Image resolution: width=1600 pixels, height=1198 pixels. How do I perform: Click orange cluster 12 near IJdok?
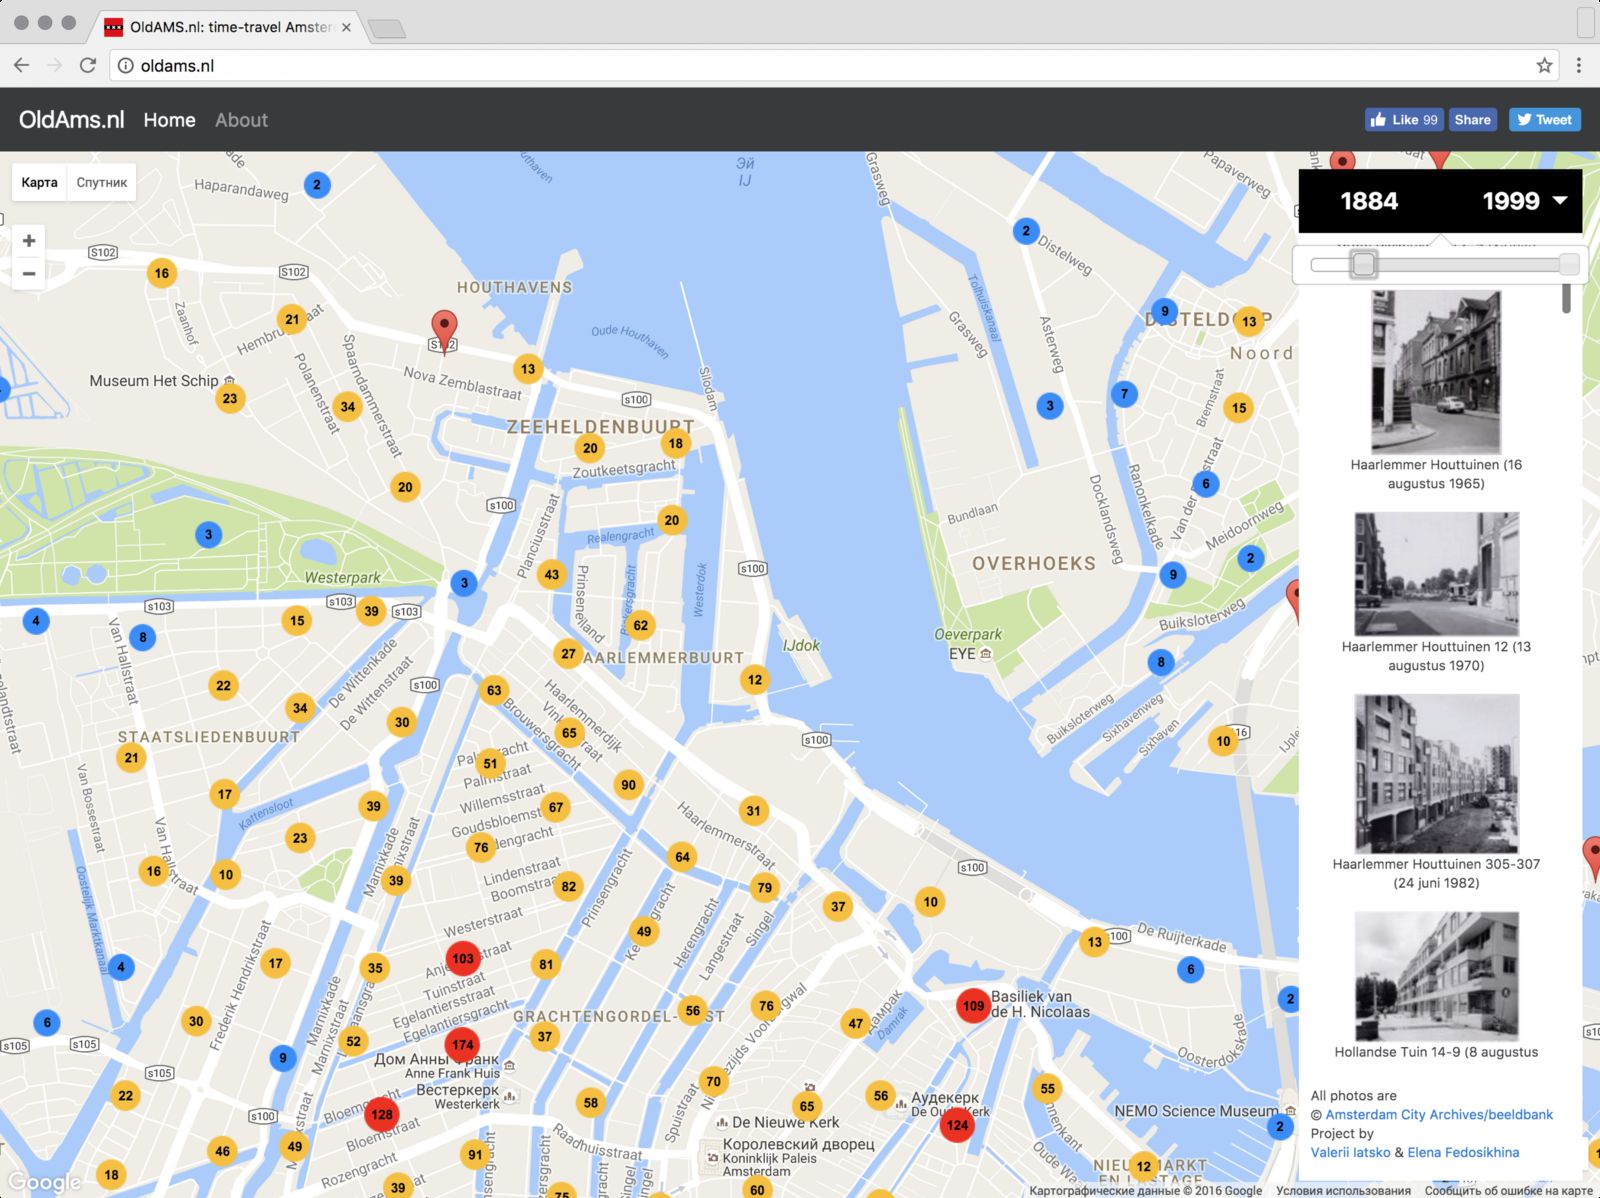(755, 680)
